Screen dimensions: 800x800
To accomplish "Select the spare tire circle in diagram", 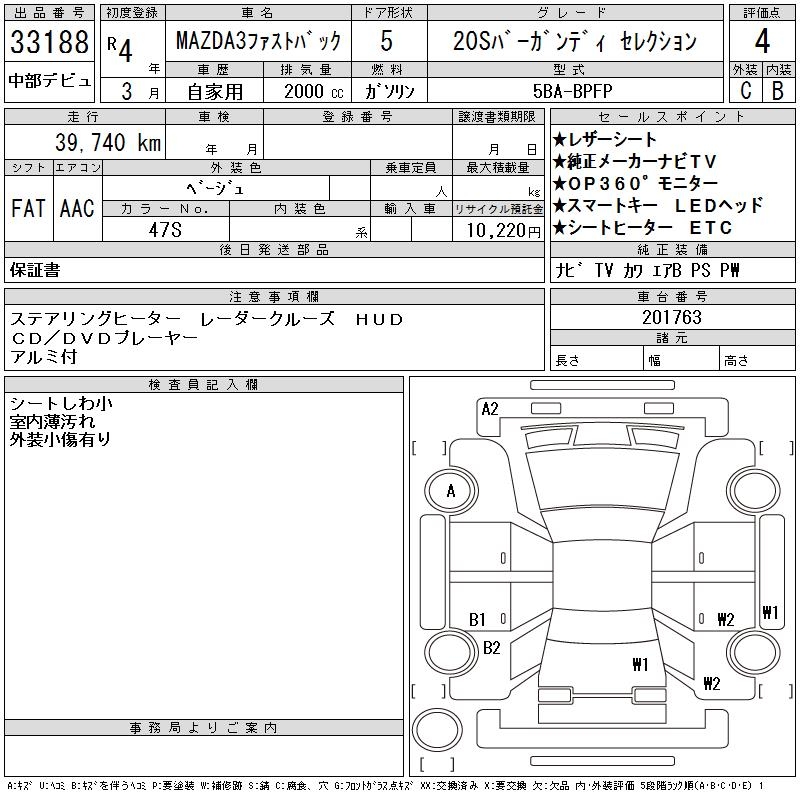I will coord(437,730).
